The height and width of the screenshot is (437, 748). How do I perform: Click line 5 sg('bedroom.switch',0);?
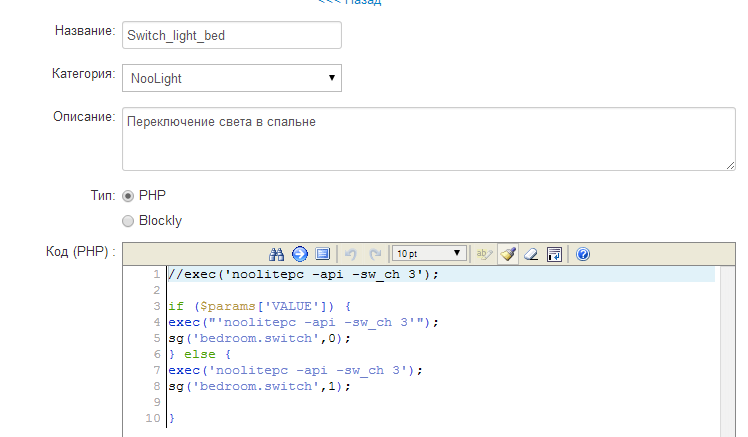pos(260,338)
